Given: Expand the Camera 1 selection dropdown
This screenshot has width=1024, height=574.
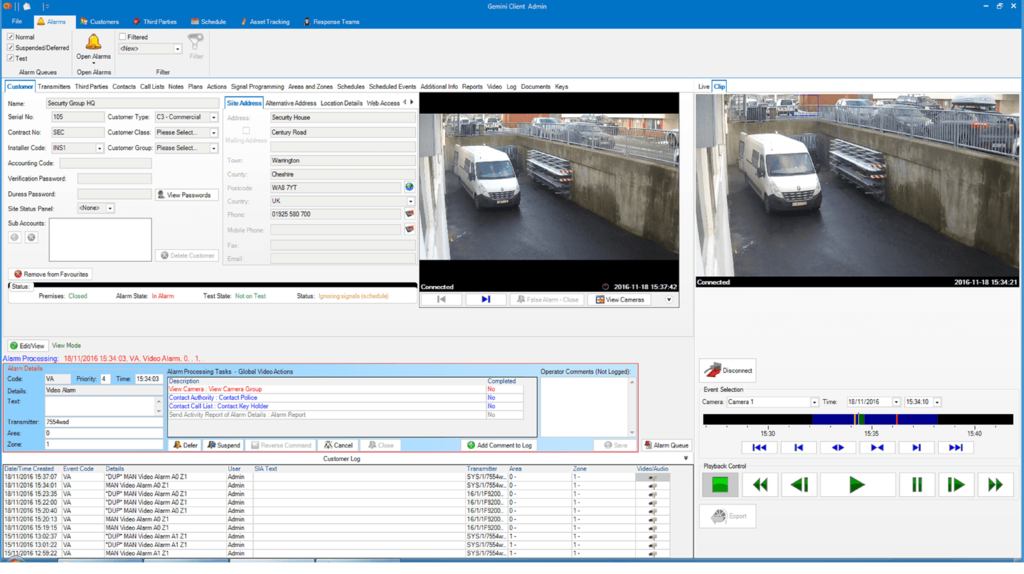Looking at the screenshot, I should [814, 402].
